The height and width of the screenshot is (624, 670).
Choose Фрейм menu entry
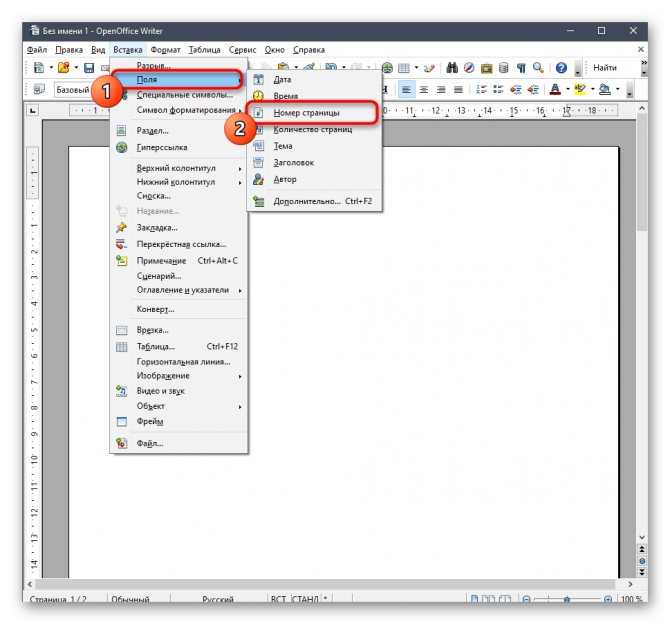179,422
